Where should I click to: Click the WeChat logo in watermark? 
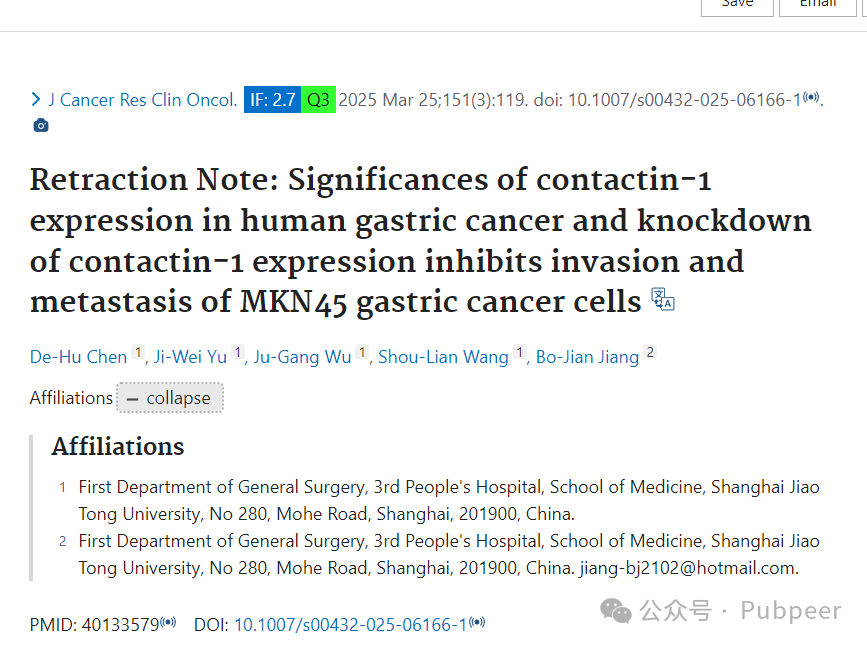click(615, 611)
